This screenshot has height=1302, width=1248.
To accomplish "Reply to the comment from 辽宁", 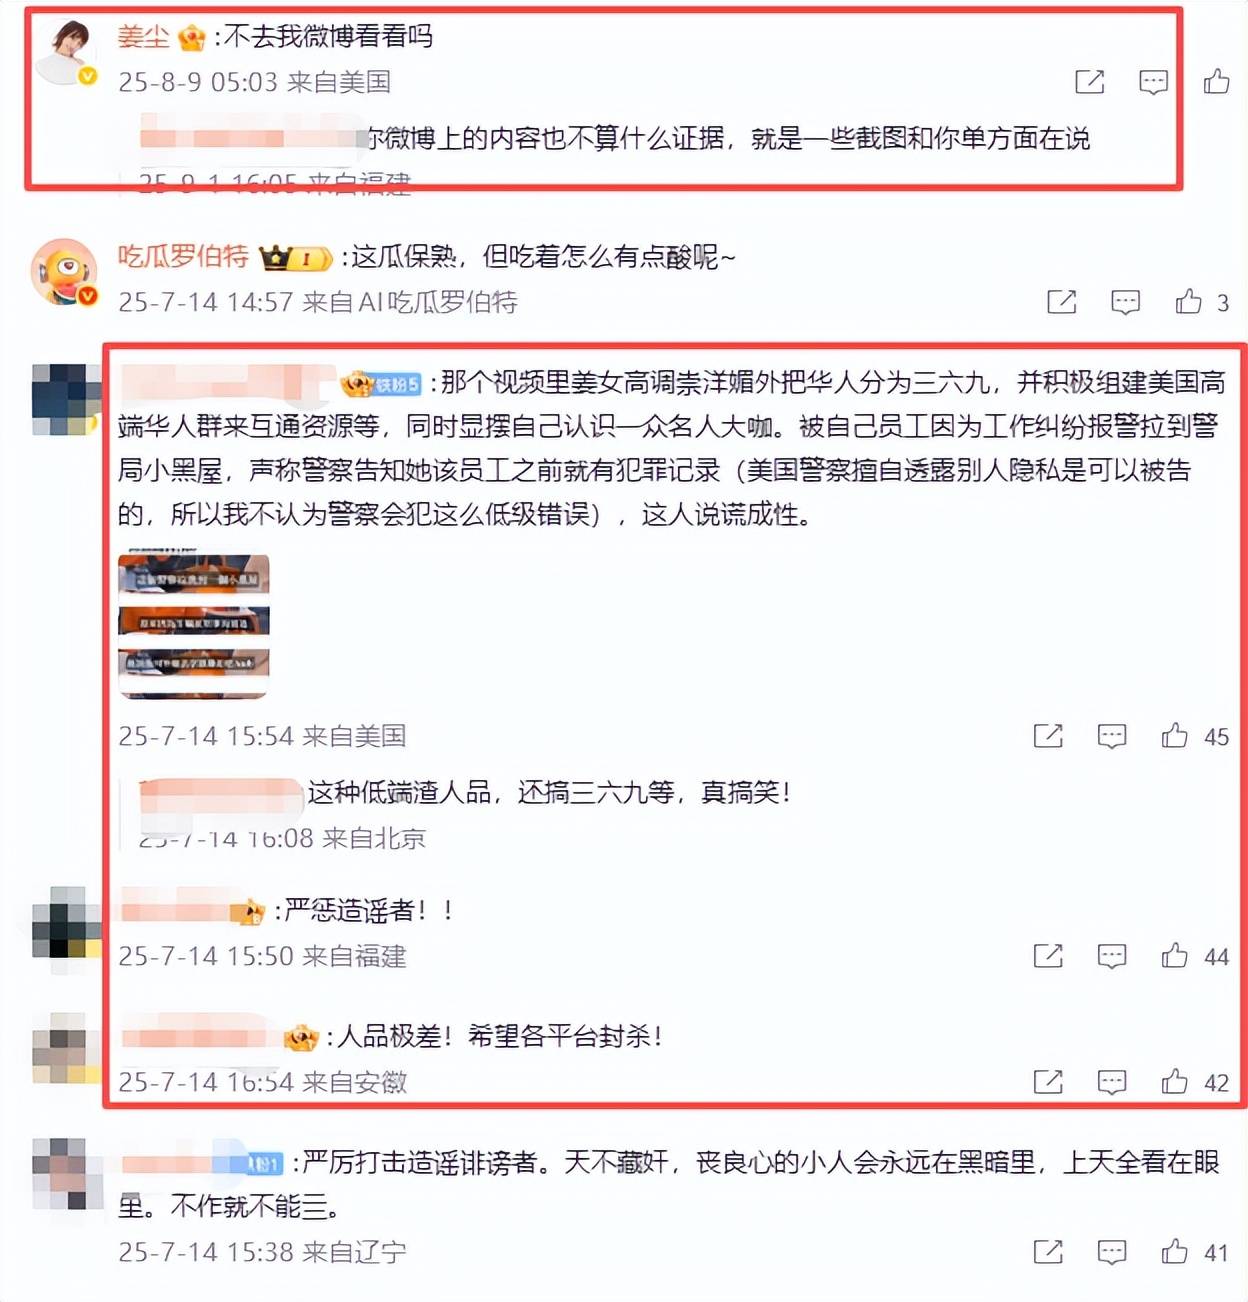I will (1111, 1252).
